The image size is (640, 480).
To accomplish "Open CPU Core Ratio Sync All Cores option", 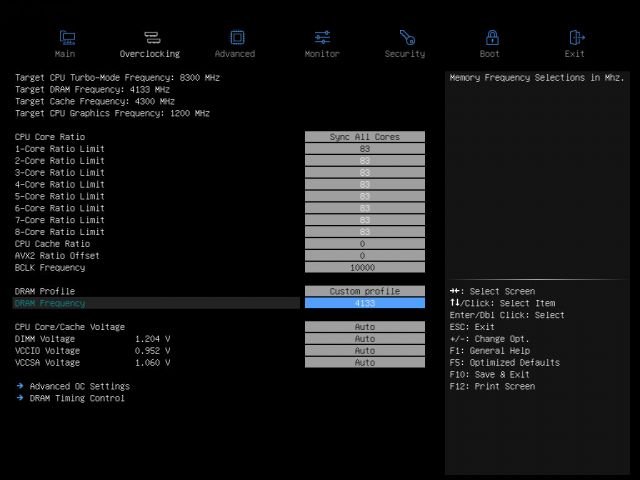I will [365, 137].
